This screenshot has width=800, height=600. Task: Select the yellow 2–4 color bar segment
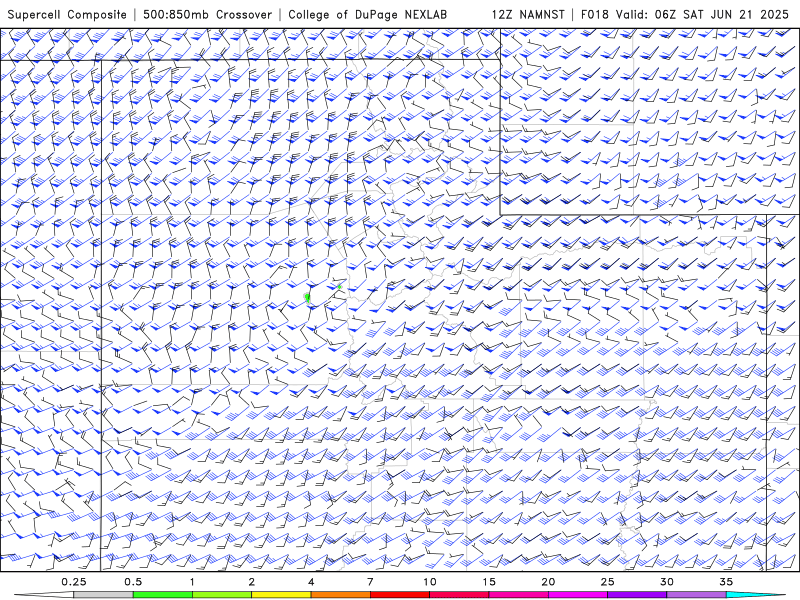281,595
